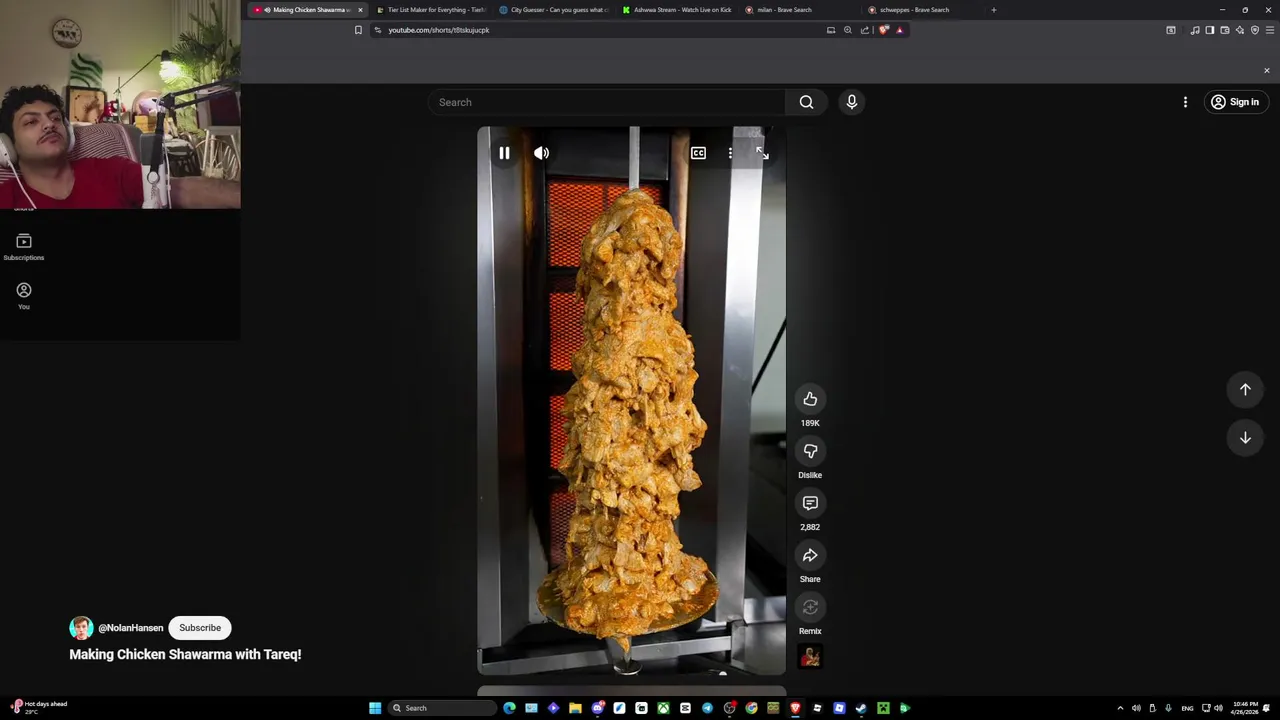Expand the Short to fullscreen
Viewport: 1280px width, 720px height.
pos(762,153)
